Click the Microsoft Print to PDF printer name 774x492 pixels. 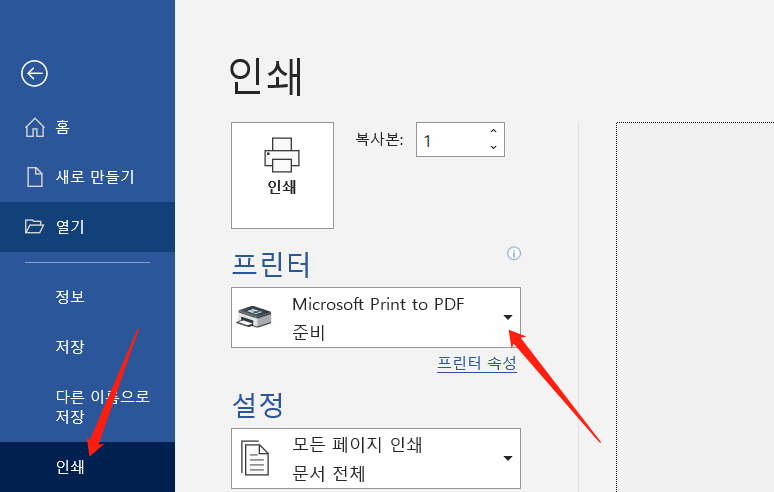[378, 304]
